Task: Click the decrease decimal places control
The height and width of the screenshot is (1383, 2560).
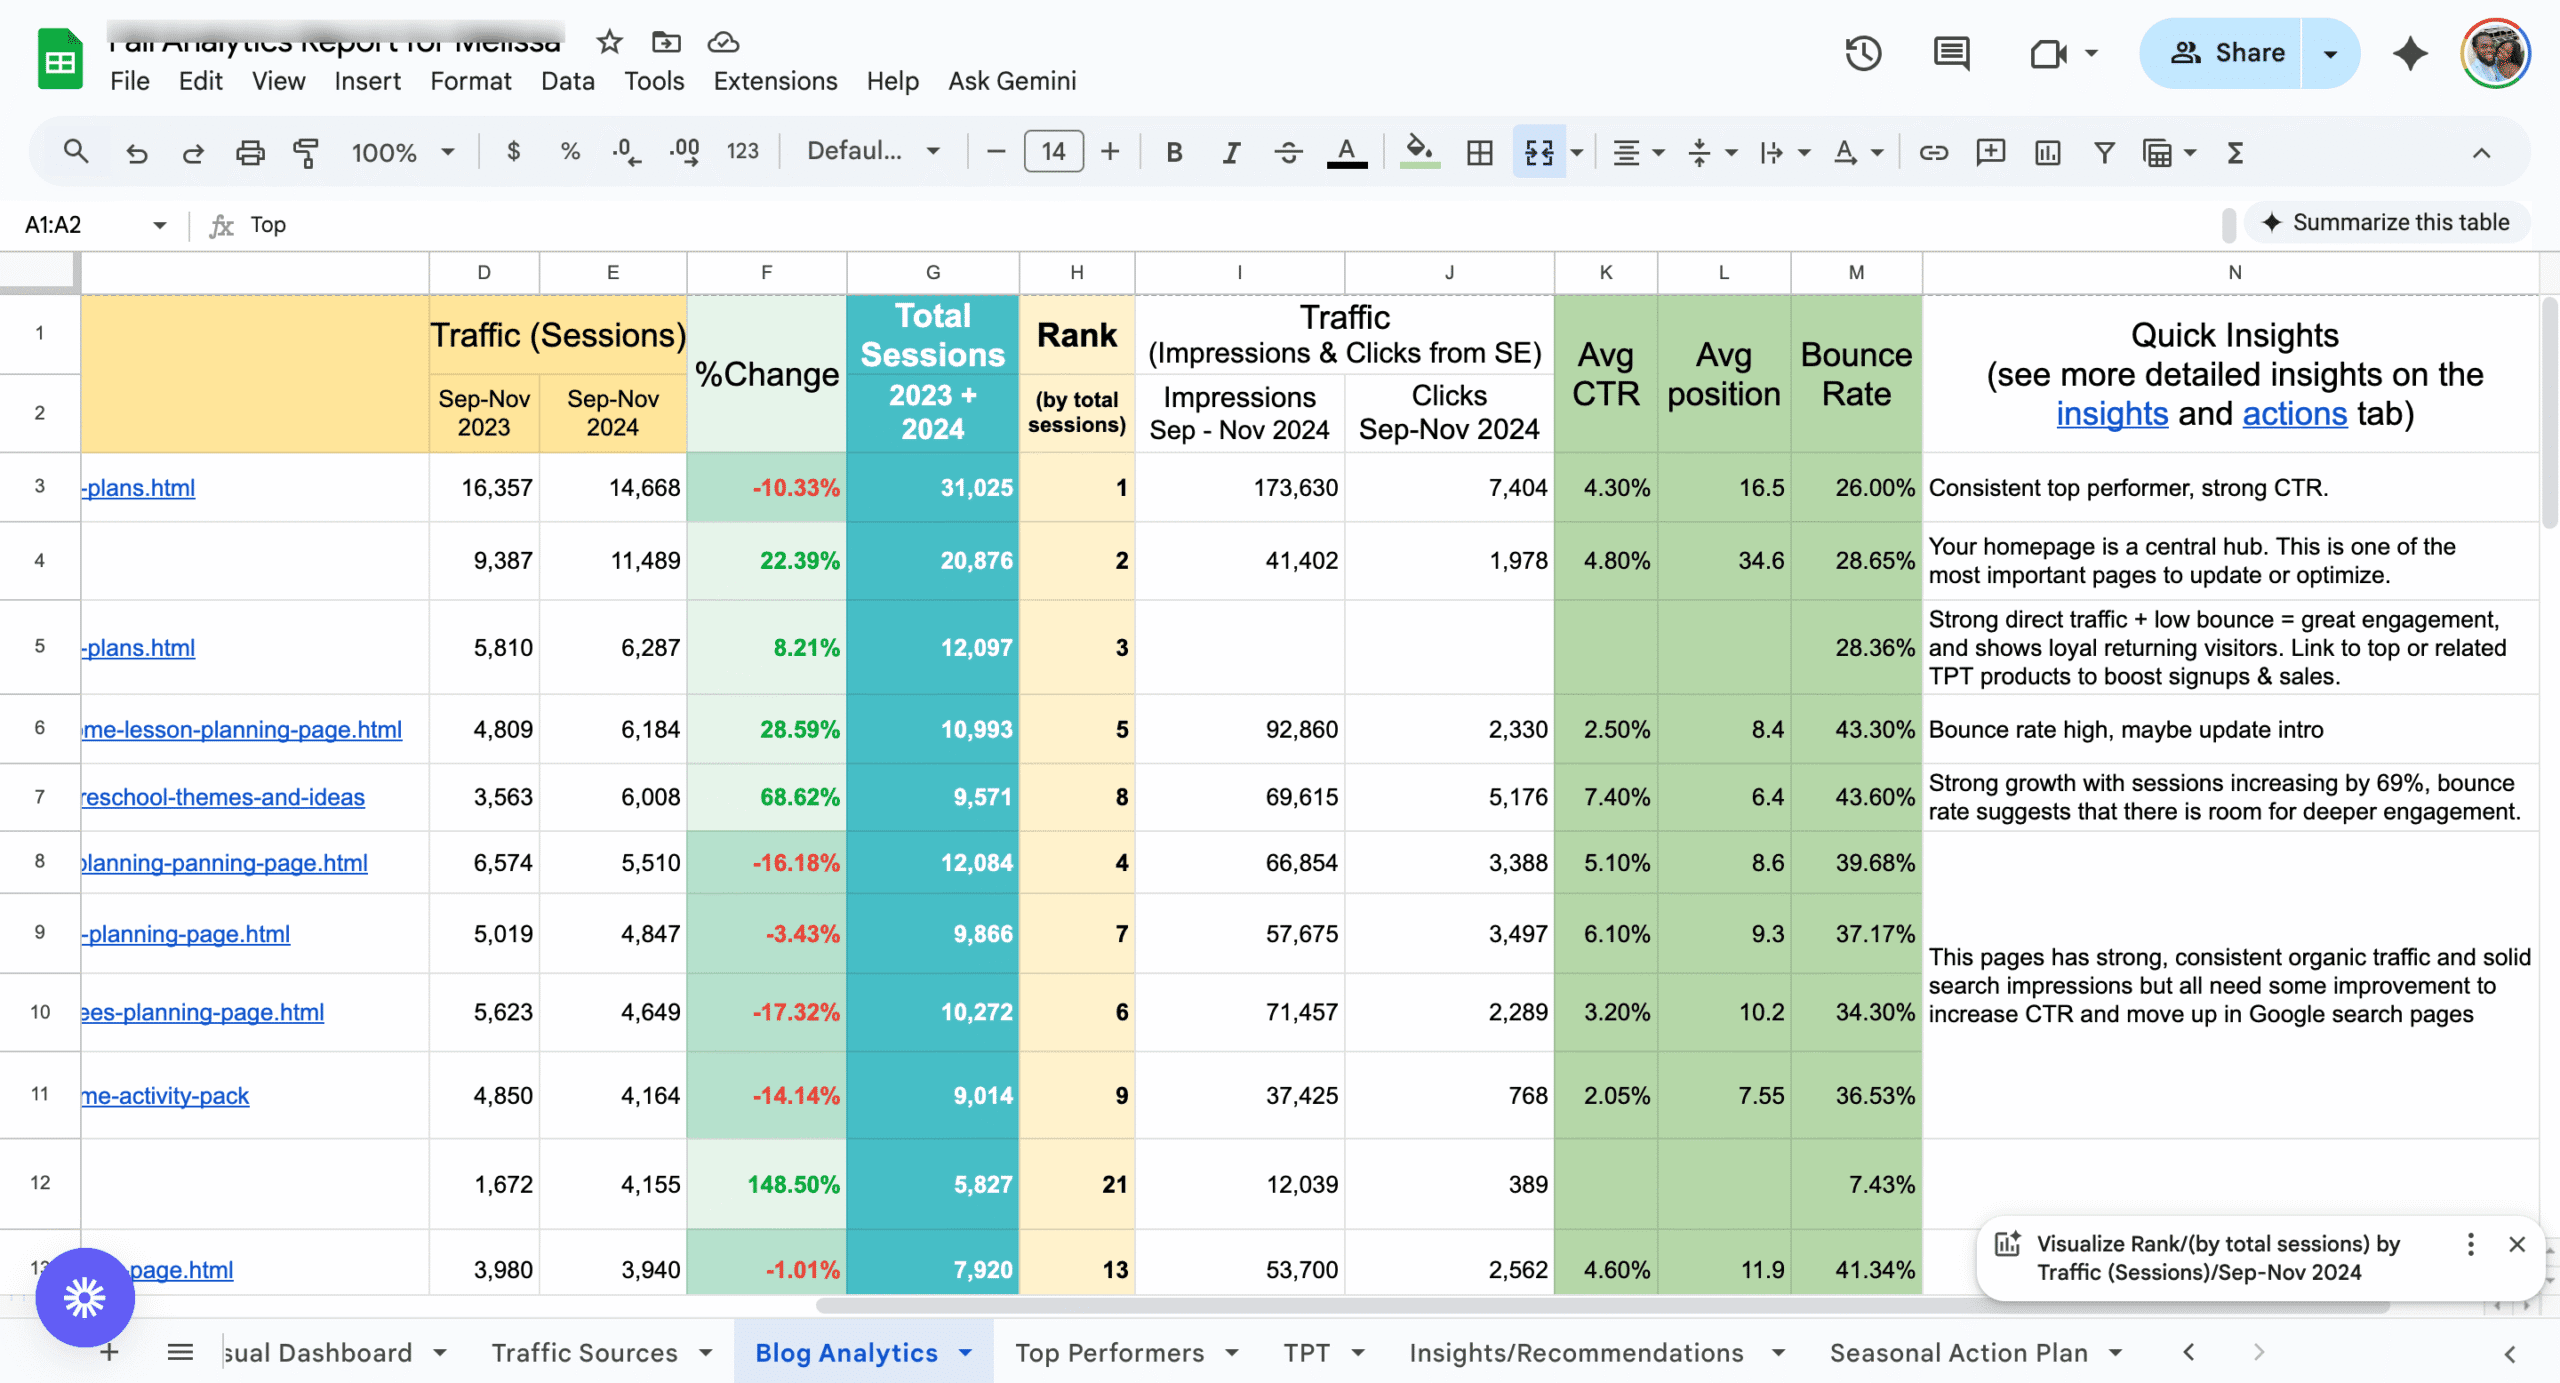Action: tap(625, 152)
